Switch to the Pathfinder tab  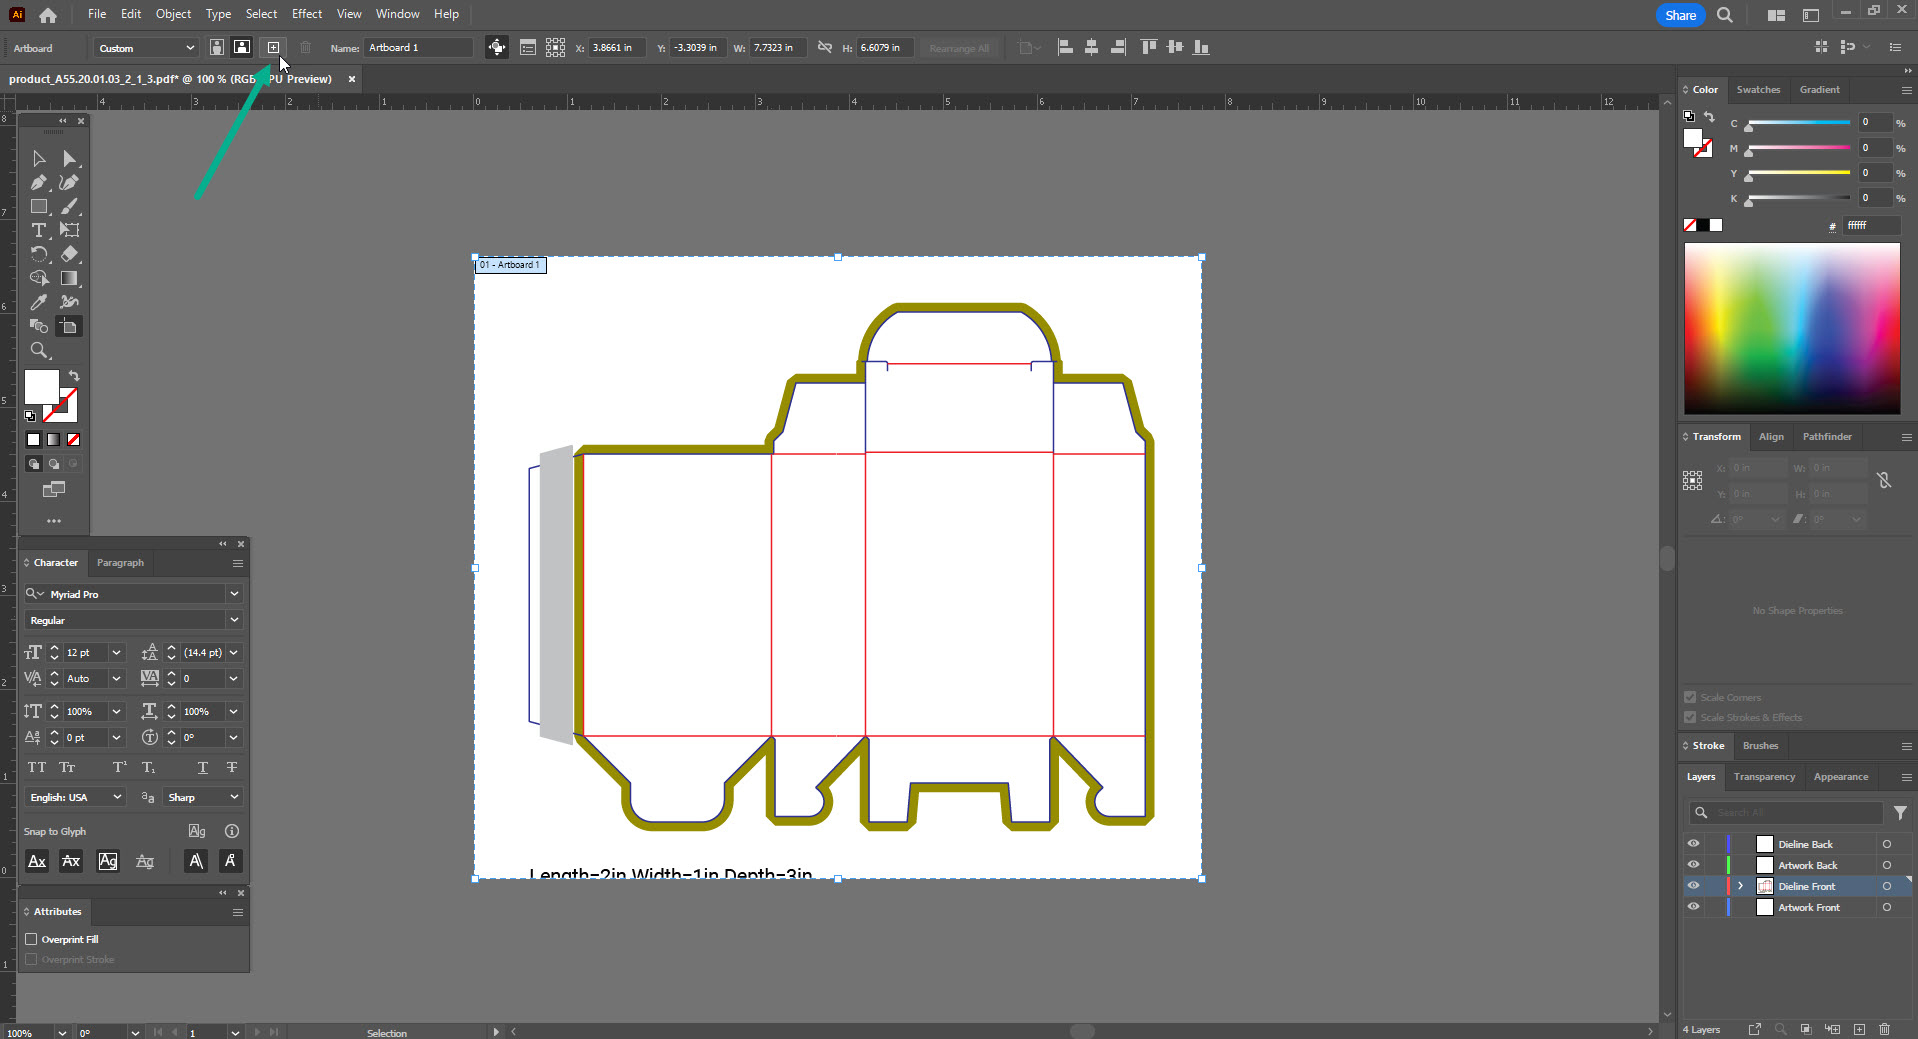1827,437
